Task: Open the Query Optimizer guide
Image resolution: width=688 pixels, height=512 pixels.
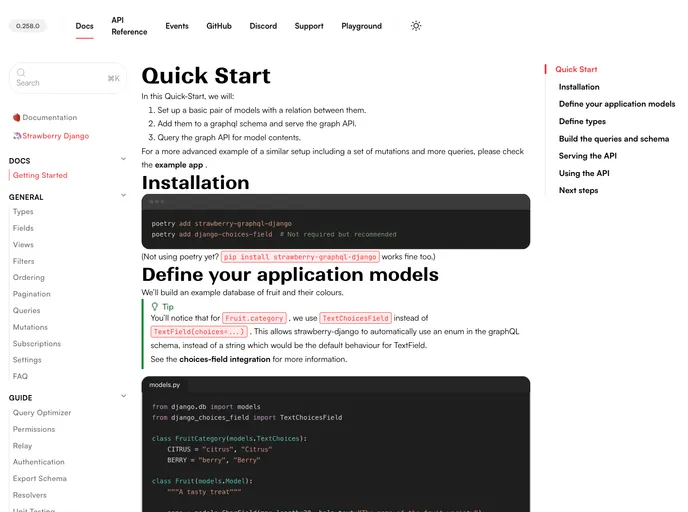Action: pyautogui.click(x=42, y=412)
